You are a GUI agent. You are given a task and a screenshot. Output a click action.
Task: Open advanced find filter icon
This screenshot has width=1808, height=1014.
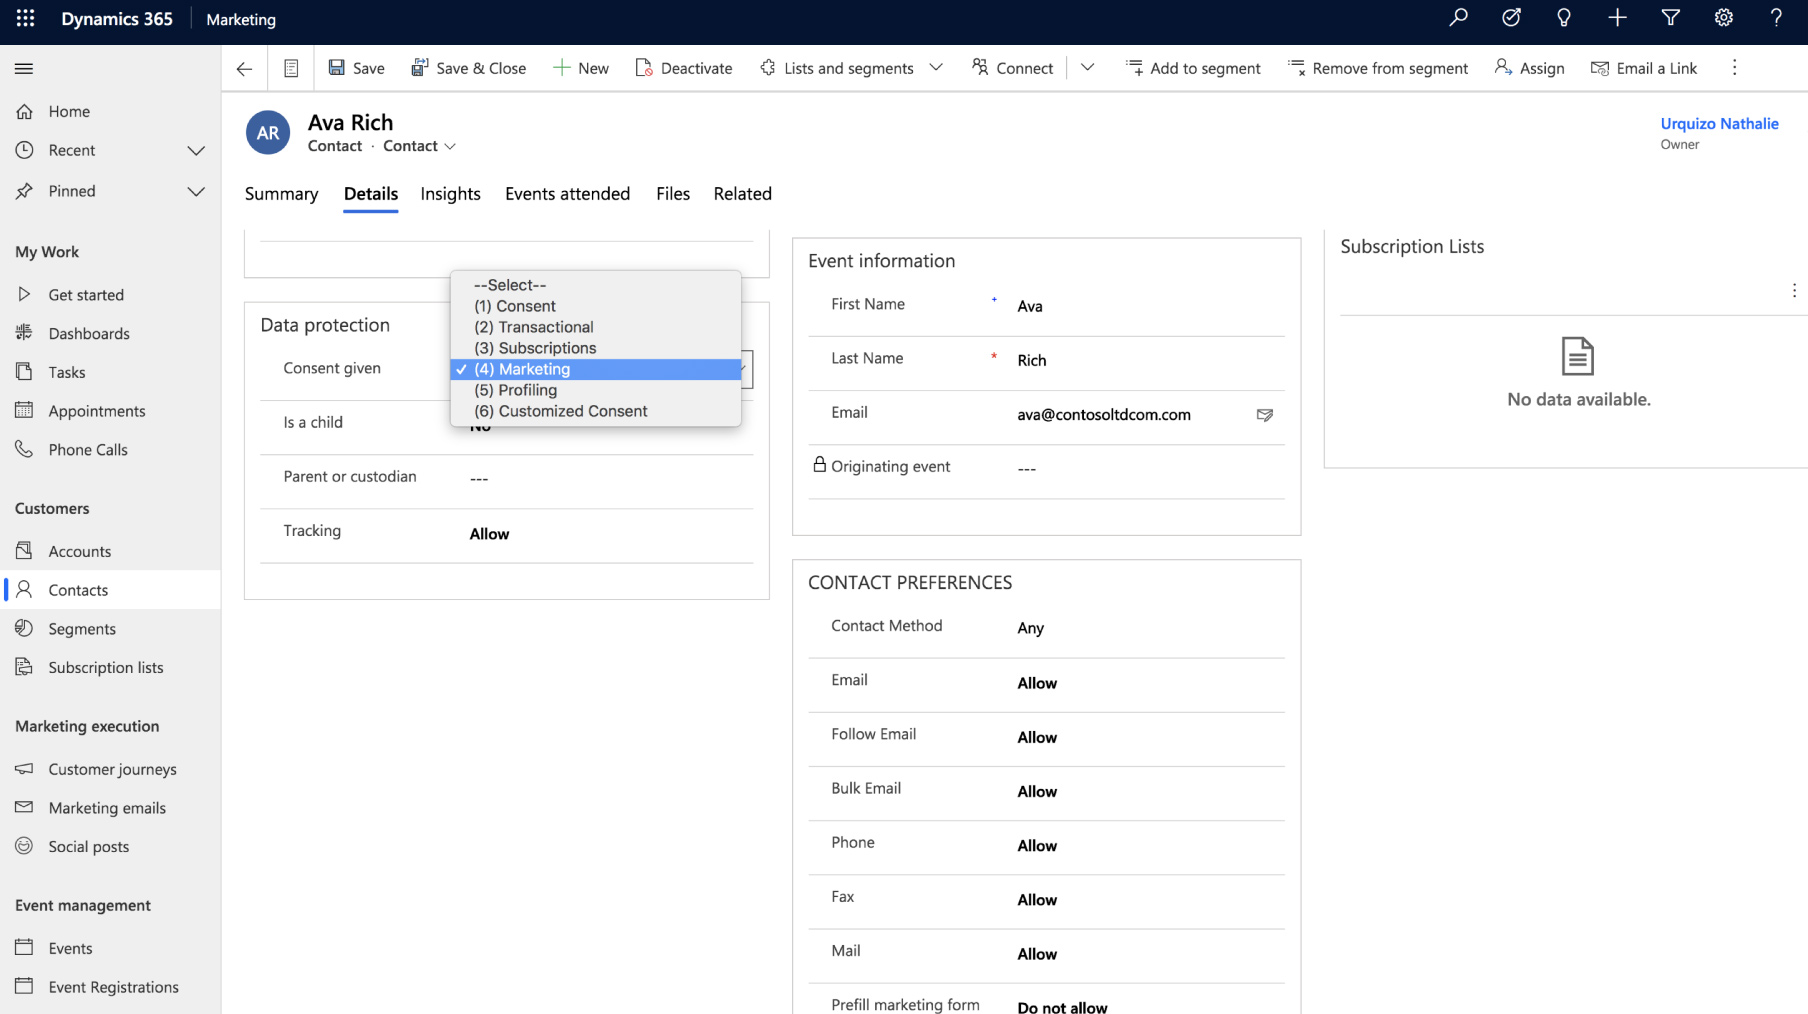click(x=1670, y=18)
